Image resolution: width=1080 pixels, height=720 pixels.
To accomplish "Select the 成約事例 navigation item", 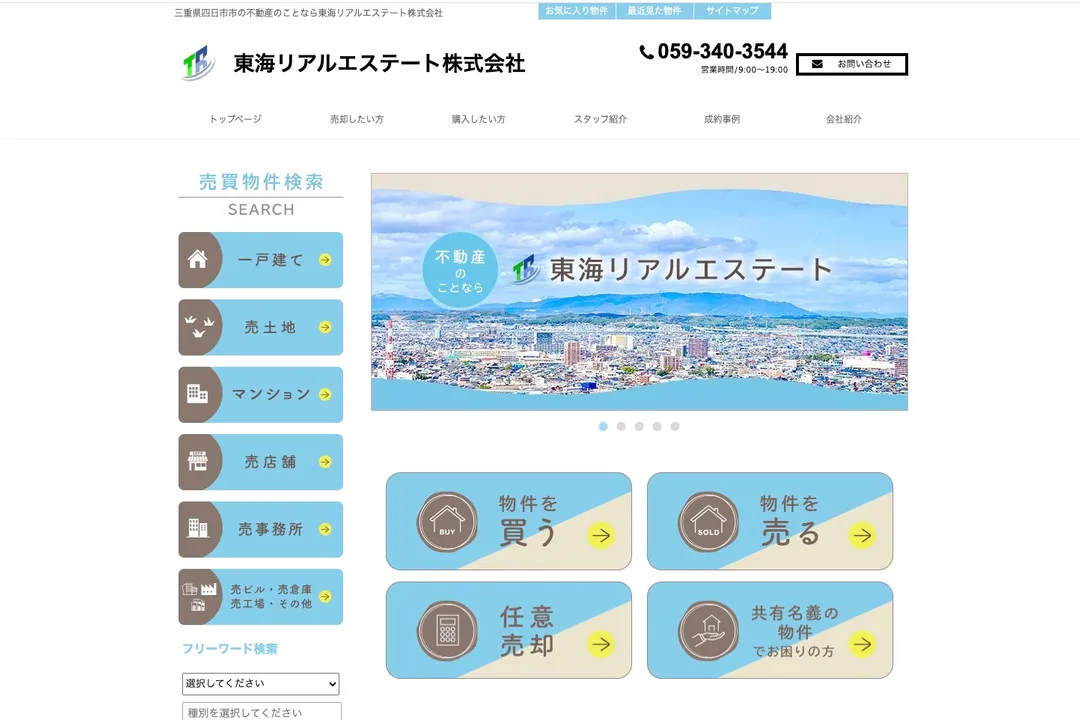I will pyautogui.click(x=722, y=119).
